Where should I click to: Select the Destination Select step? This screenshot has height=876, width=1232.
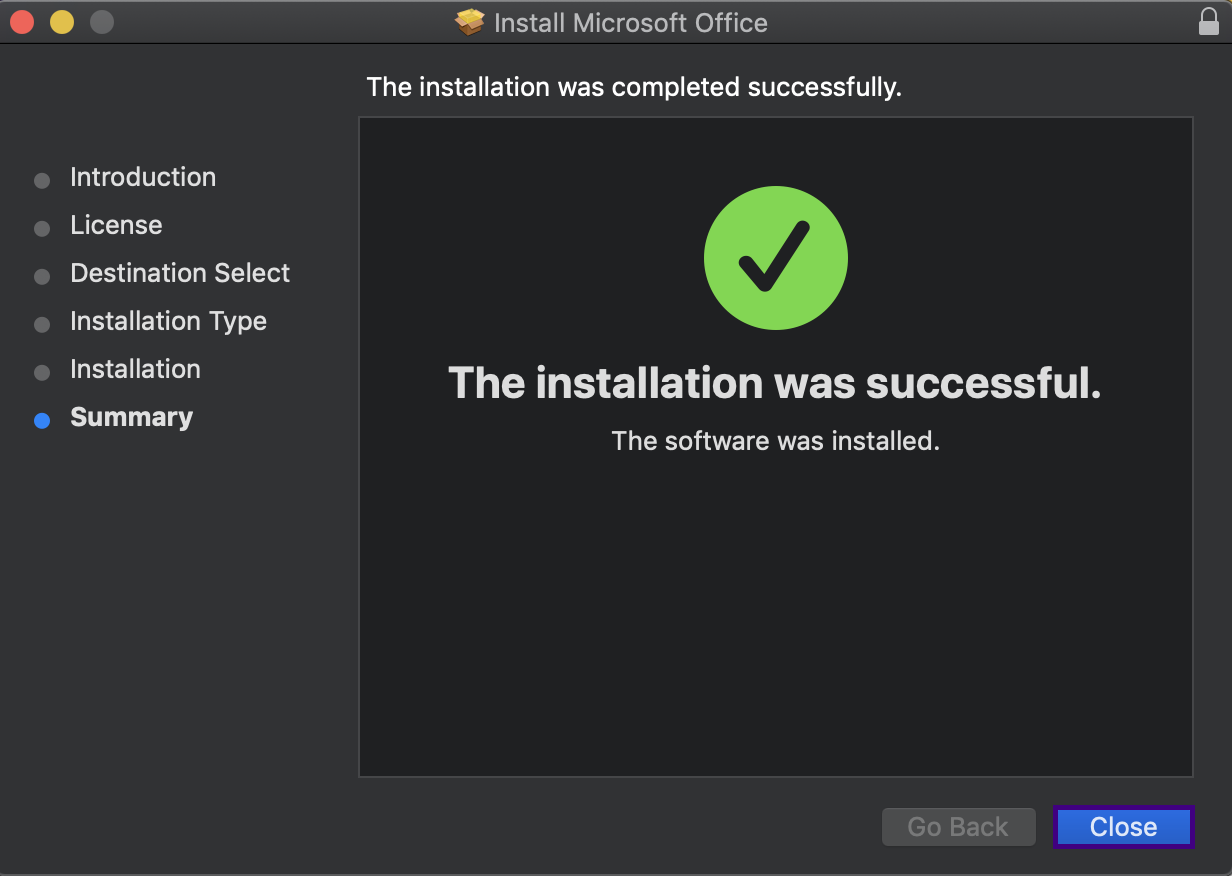[x=180, y=273]
